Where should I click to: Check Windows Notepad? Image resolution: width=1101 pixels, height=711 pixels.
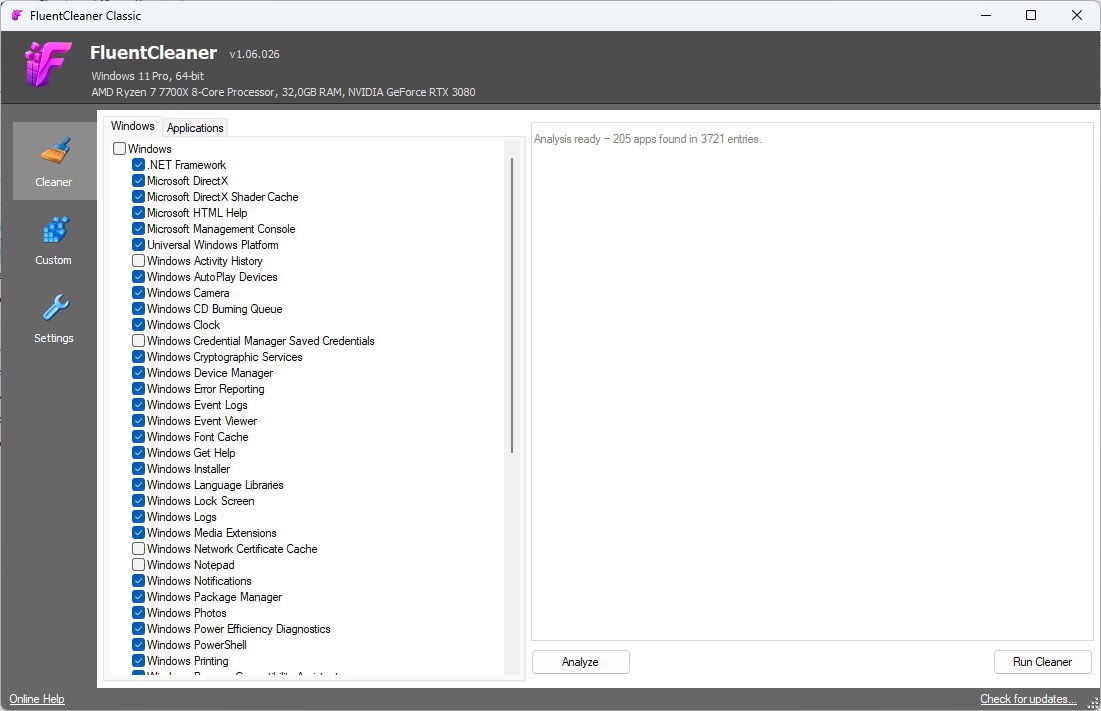pos(138,565)
